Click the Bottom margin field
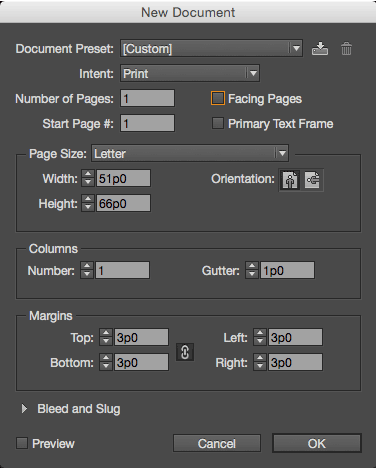 click(x=141, y=362)
